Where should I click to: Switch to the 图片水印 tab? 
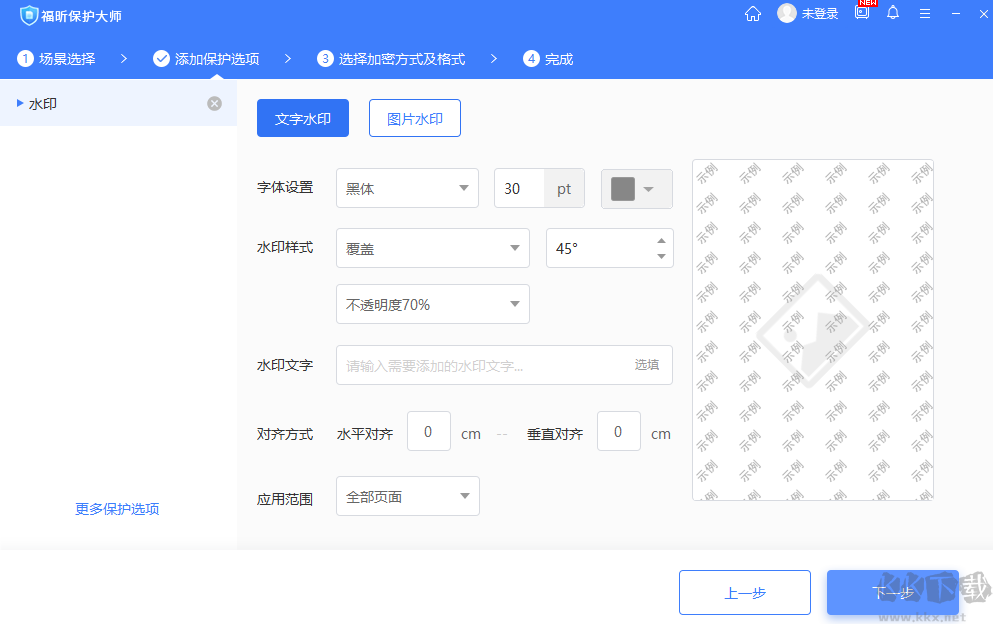pos(414,117)
